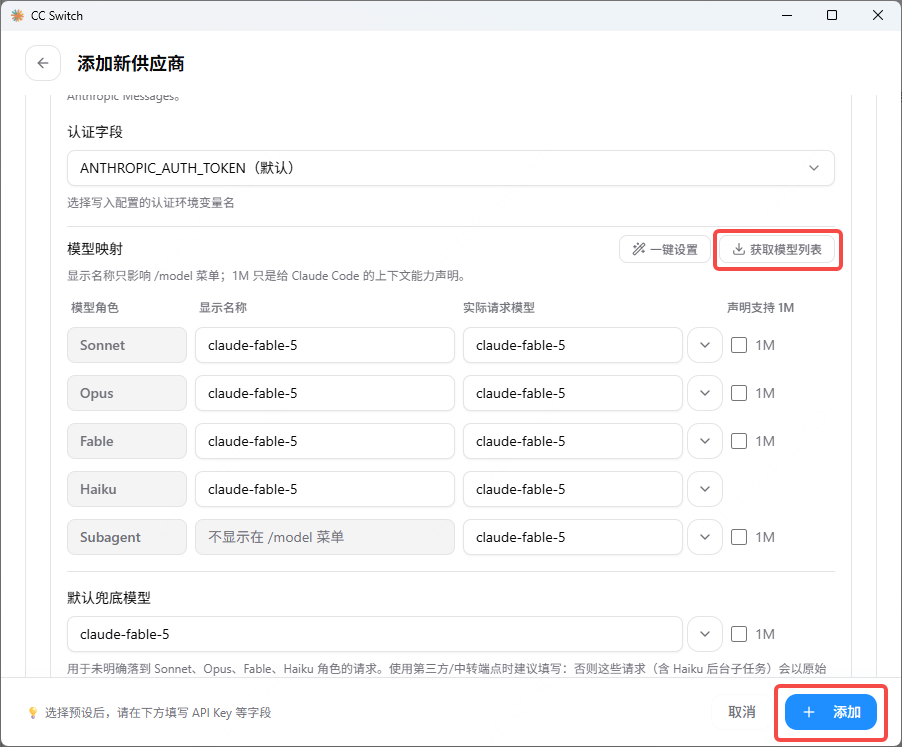Click the Fable display name field
Image resolution: width=902 pixels, height=747 pixels.
point(324,441)
